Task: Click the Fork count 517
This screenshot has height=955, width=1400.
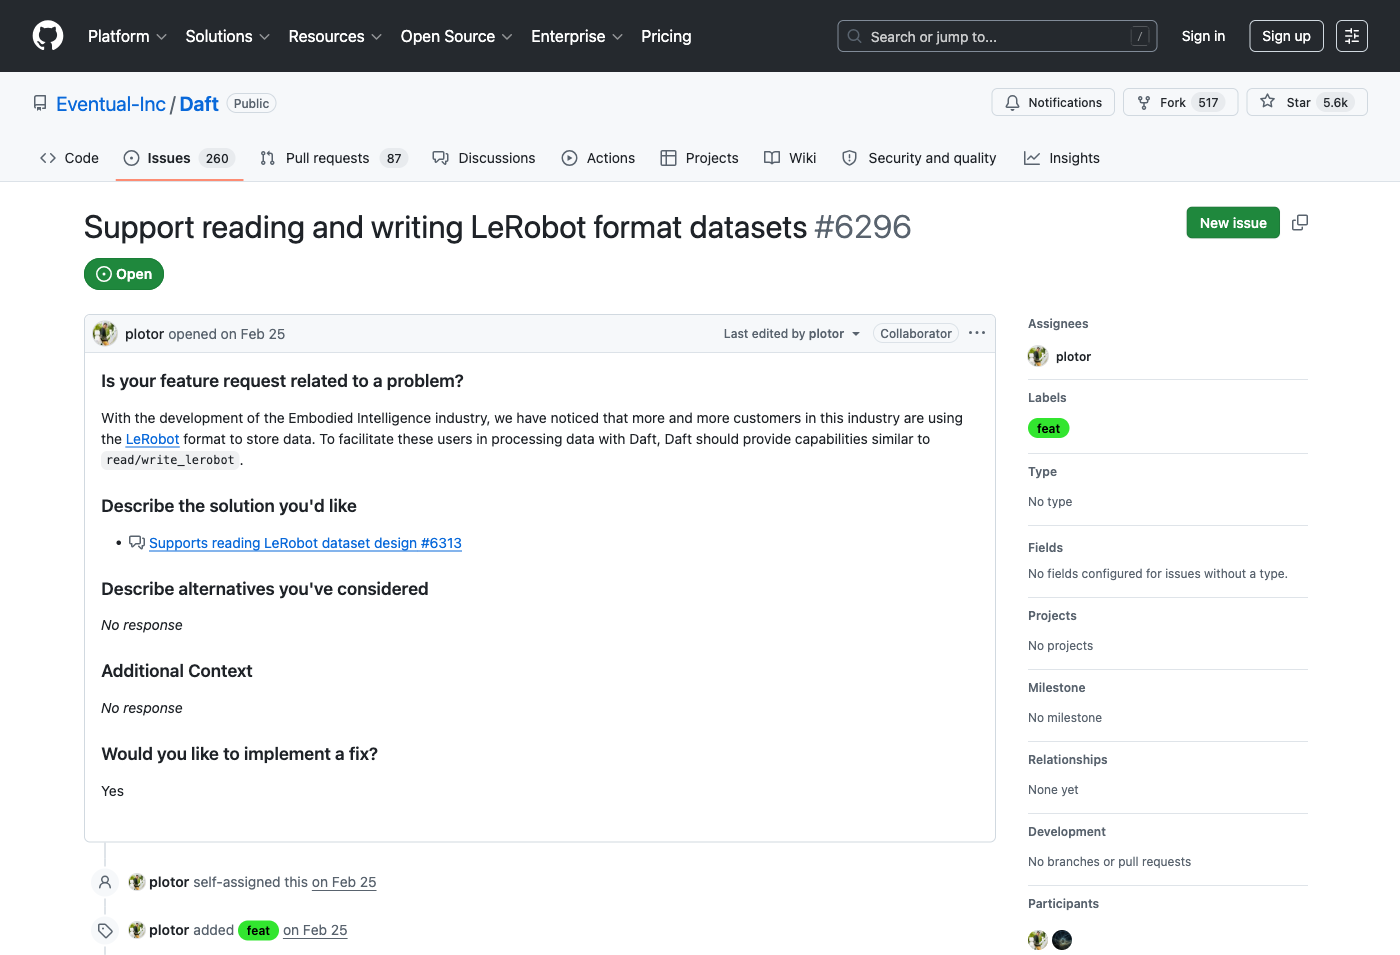Action: [x=1208, y=102]
